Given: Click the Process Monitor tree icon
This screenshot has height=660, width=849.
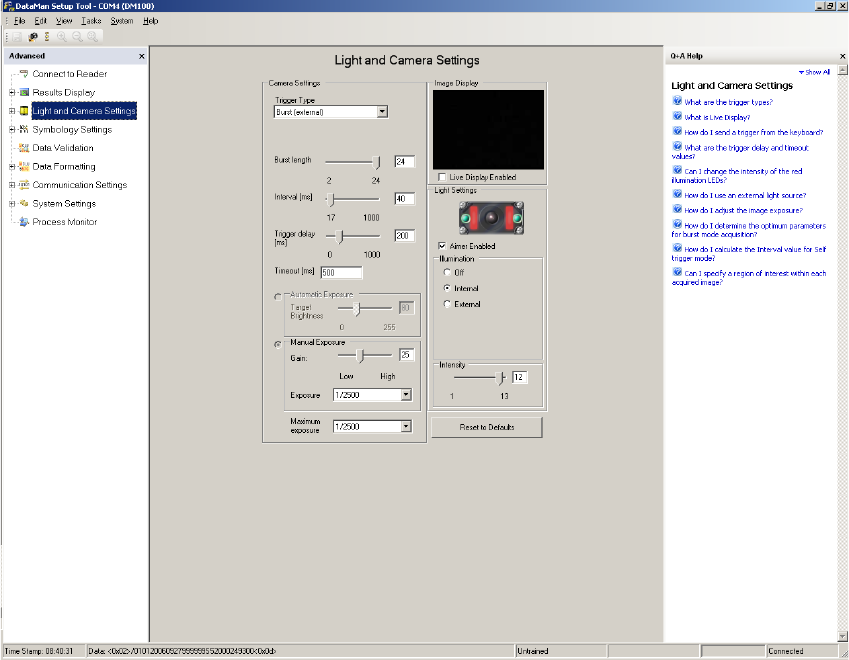Looking at the screenshot, I should click(x=24, y=221).
